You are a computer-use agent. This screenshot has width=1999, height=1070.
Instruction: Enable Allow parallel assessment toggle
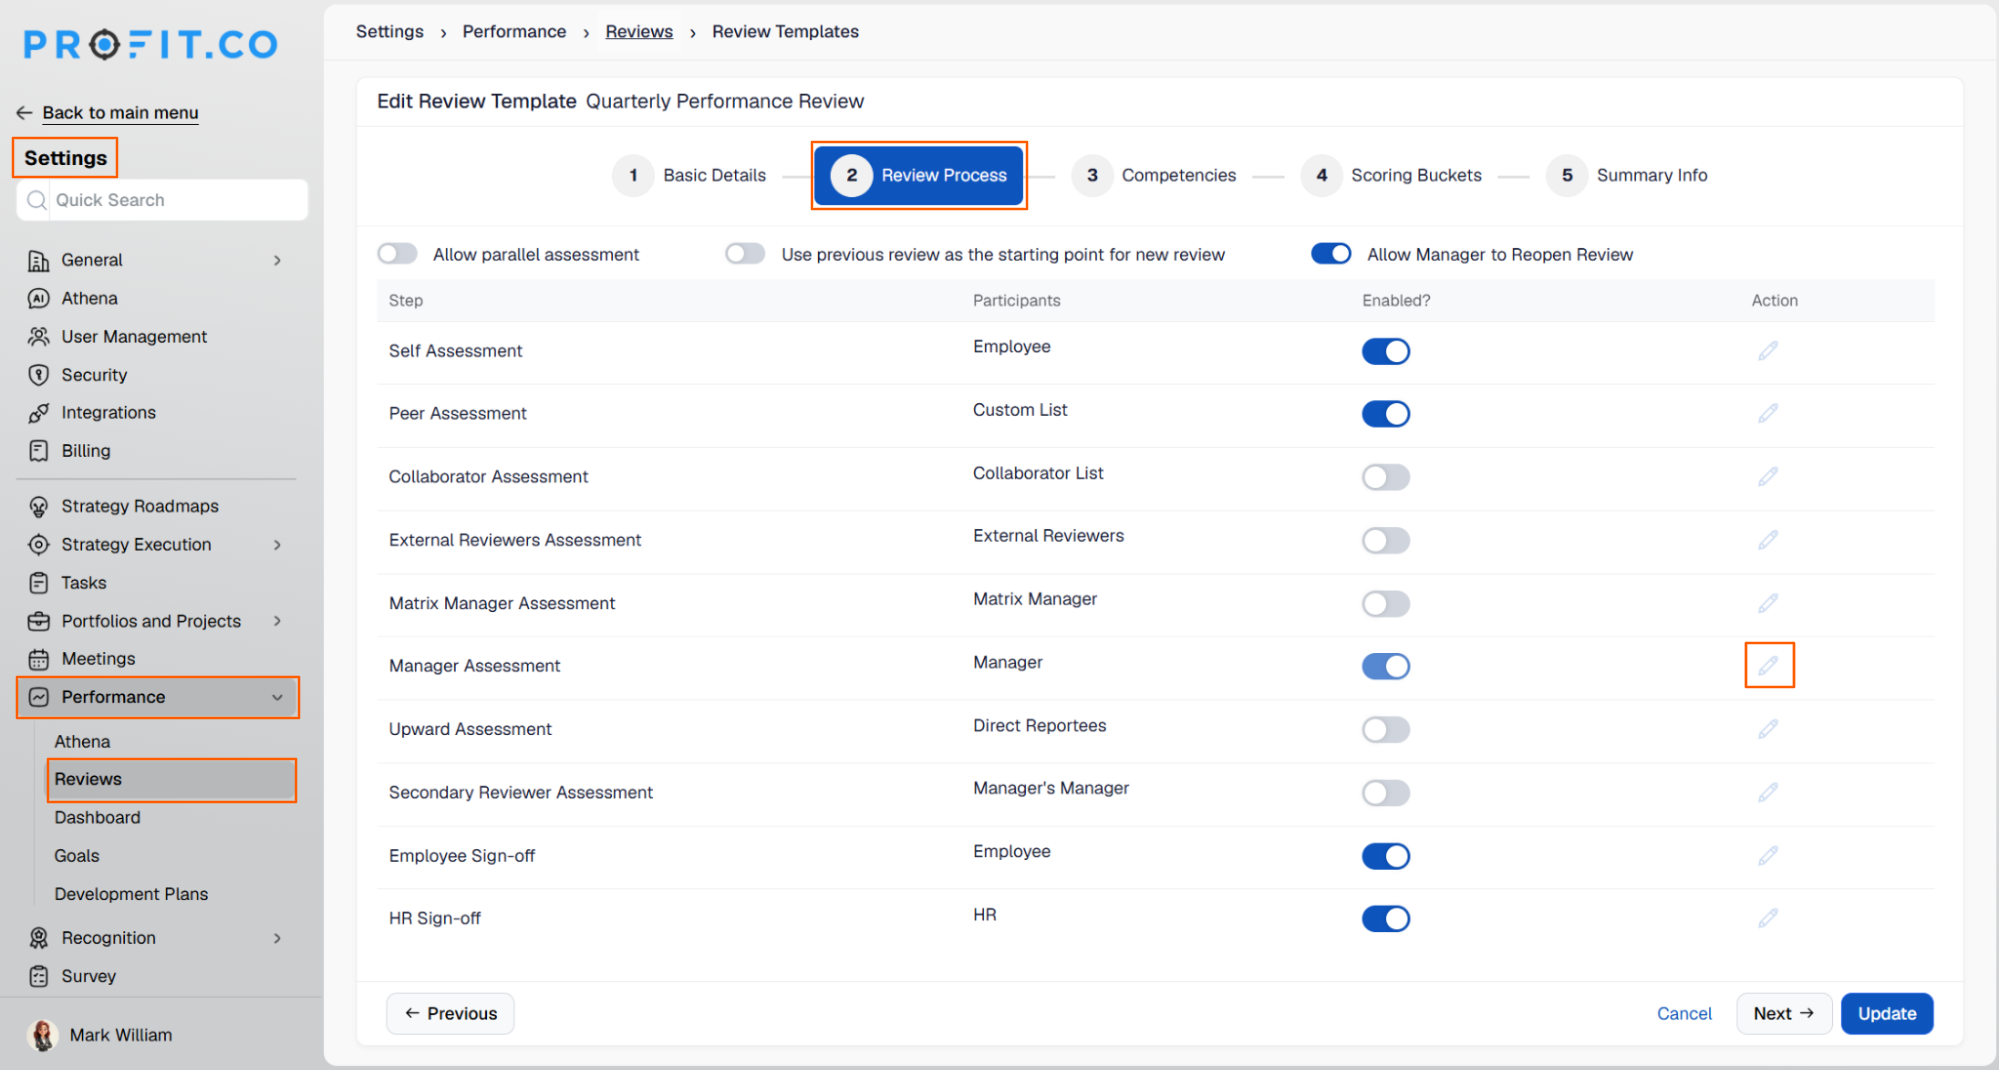[397, 254]
